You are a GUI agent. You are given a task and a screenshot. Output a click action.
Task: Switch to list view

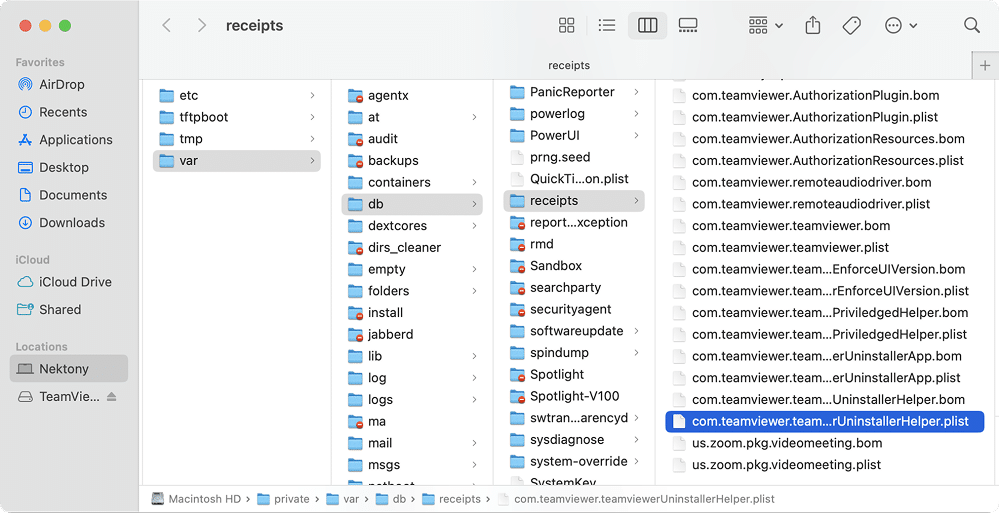pyautogui.click(x=607, y=25)
